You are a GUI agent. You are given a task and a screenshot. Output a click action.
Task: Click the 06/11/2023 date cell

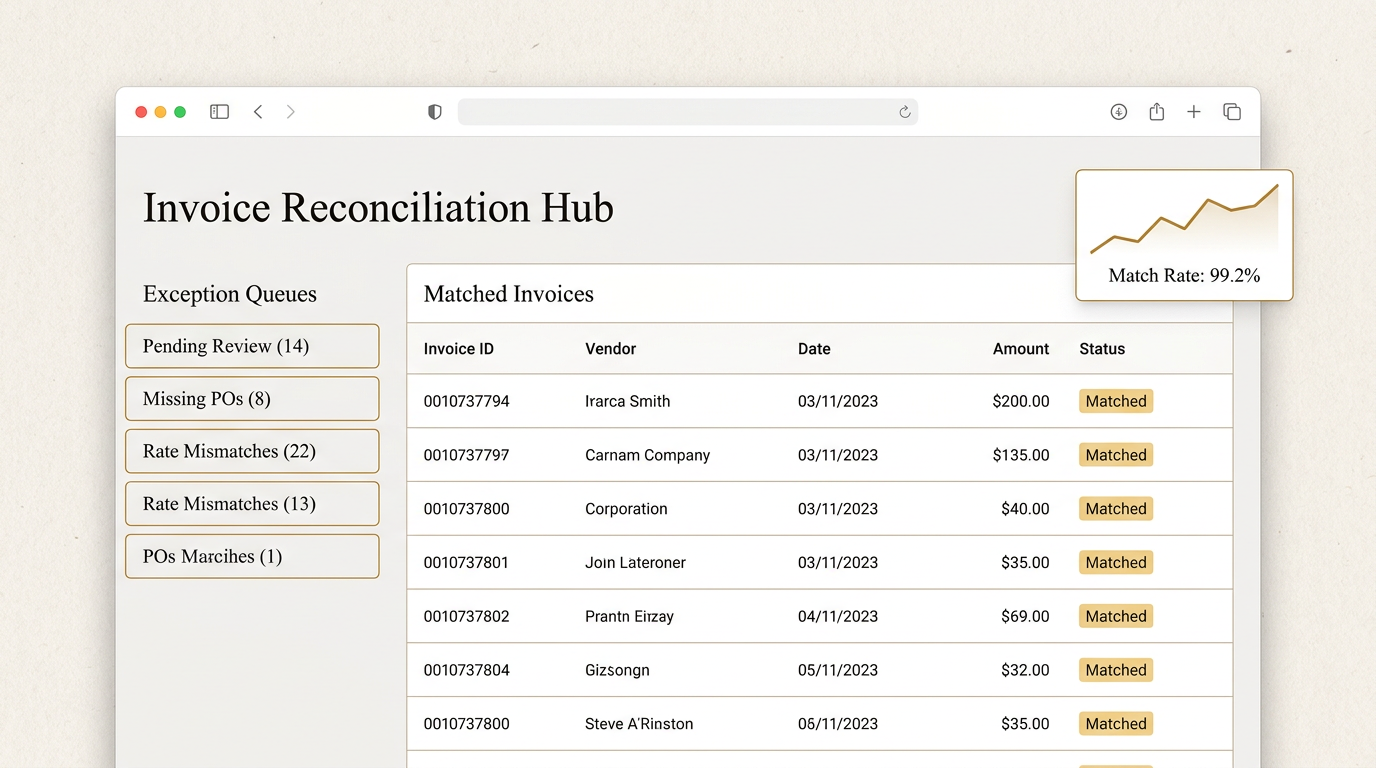pyautogui.click(x=838, y=724)
